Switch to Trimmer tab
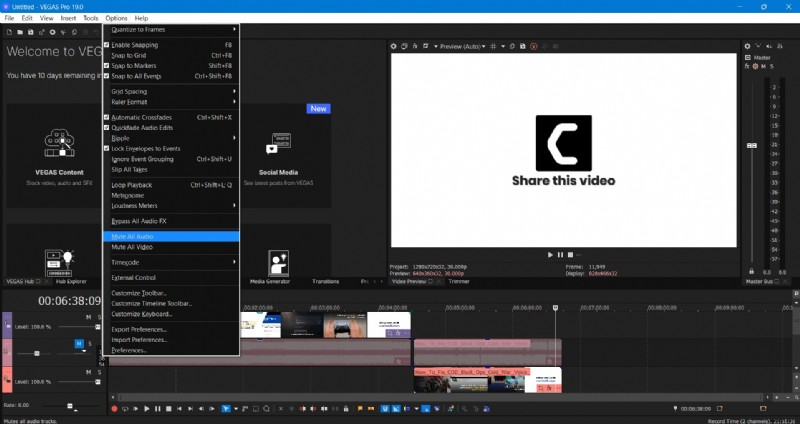The height and width of the screenshot is (424, 800). (459, 282)
